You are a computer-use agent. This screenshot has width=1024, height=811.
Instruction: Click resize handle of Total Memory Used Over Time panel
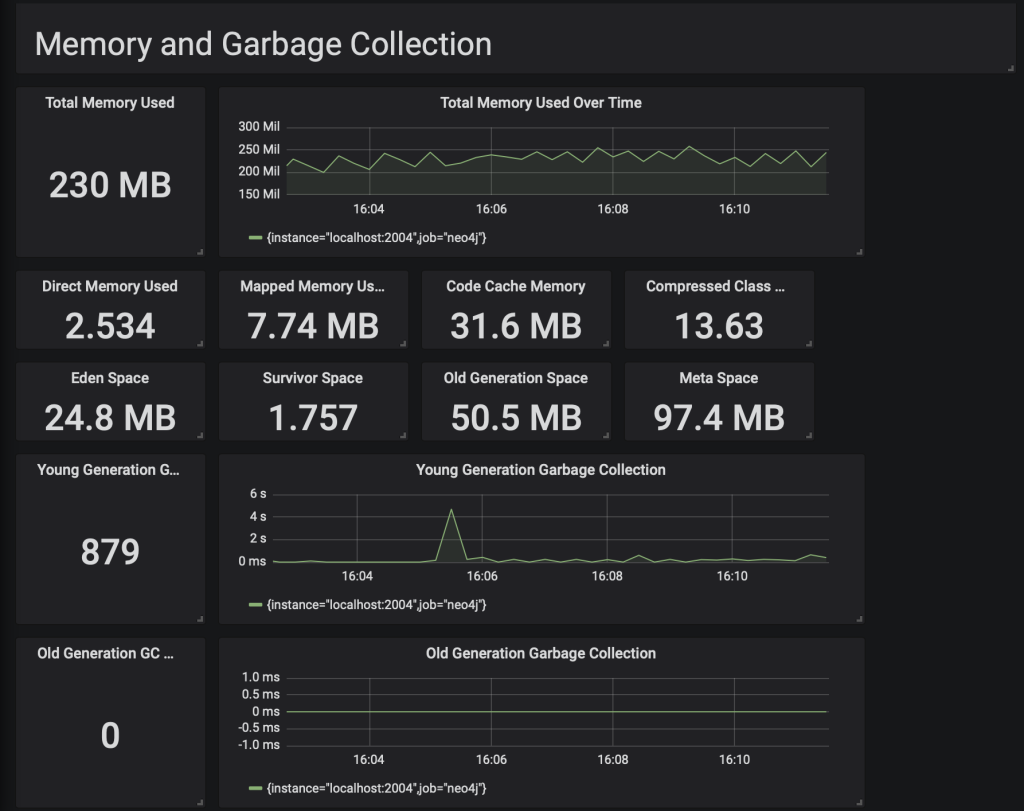pos(859,252)
